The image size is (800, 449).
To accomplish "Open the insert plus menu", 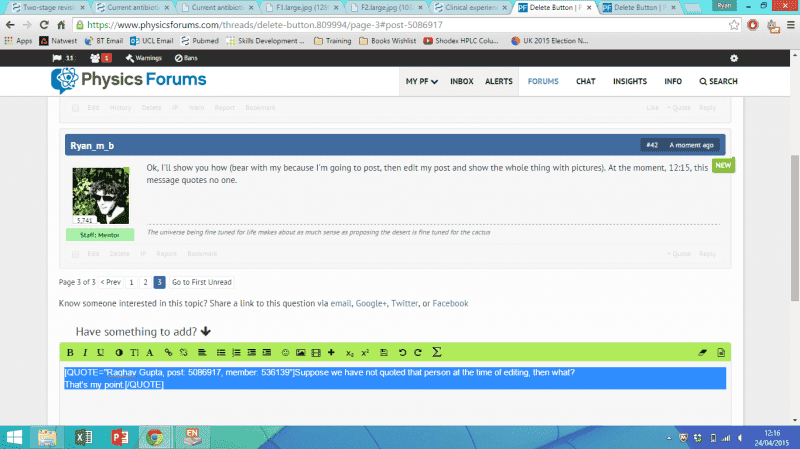I will click(331, 353).
